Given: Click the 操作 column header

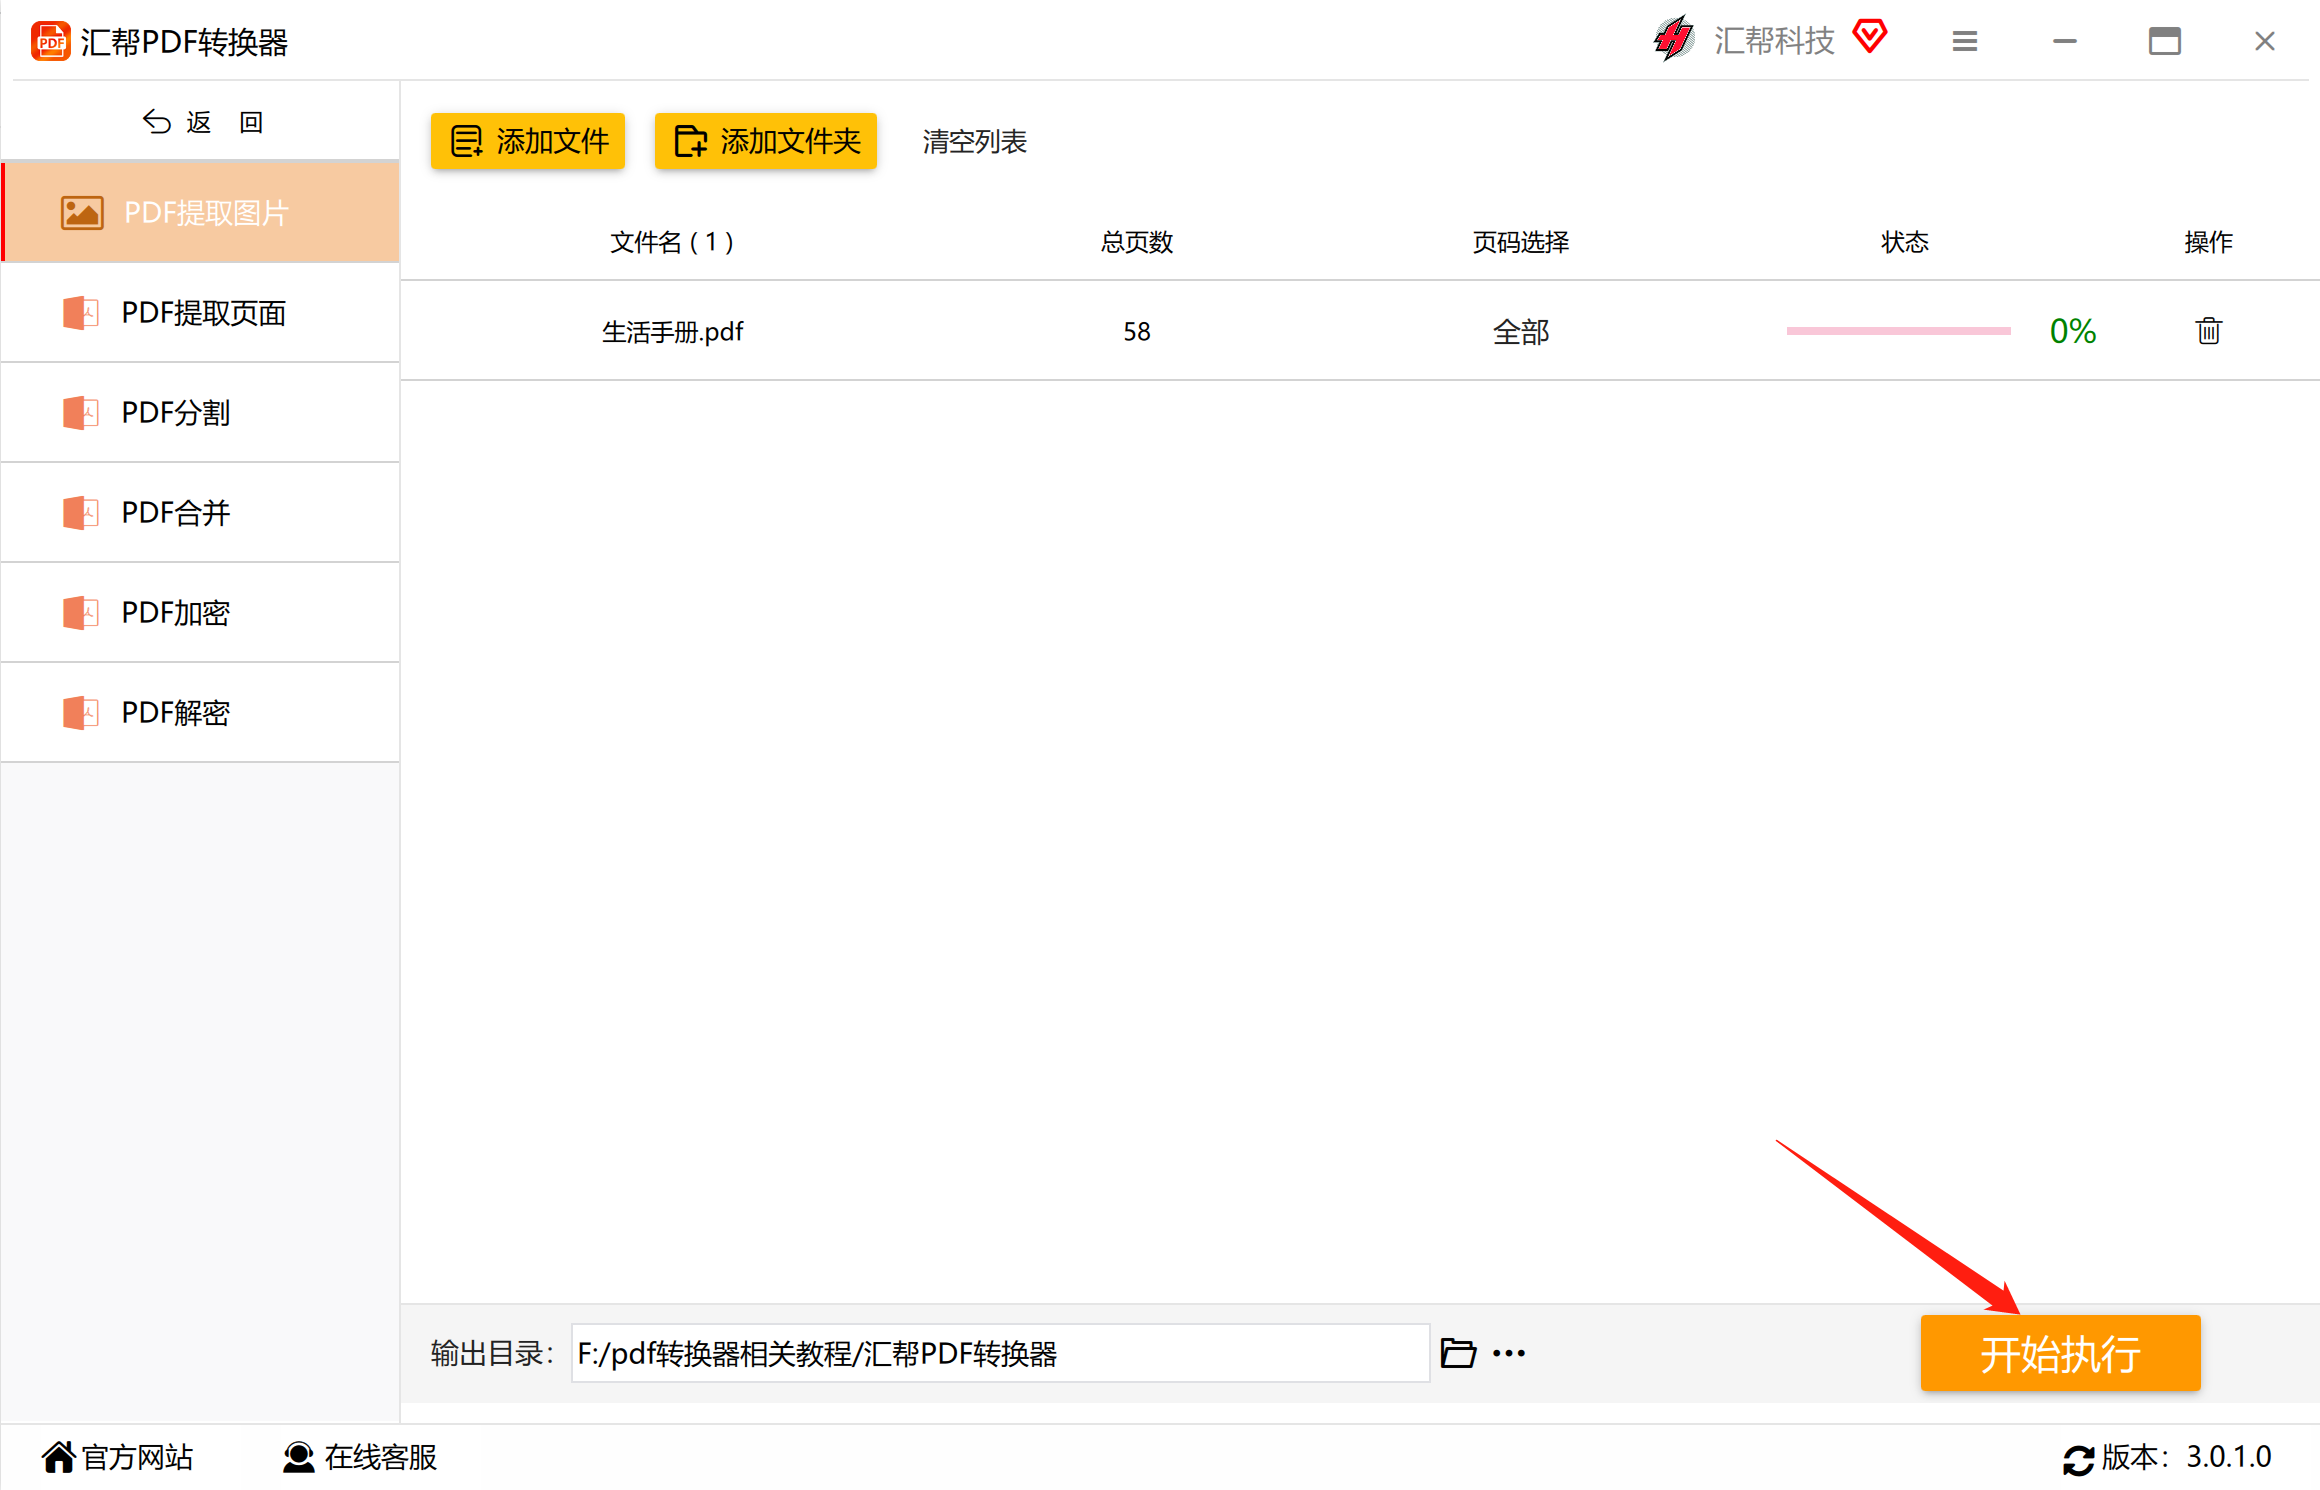Looking at the screenshot, I should pos(2209,242).
